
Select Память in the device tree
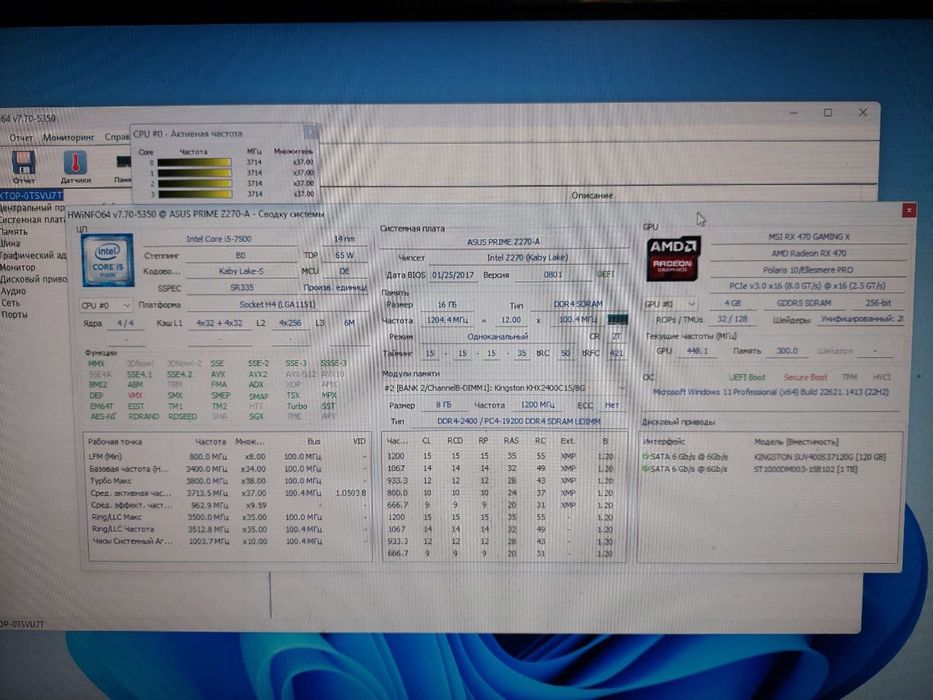(14, 232)
